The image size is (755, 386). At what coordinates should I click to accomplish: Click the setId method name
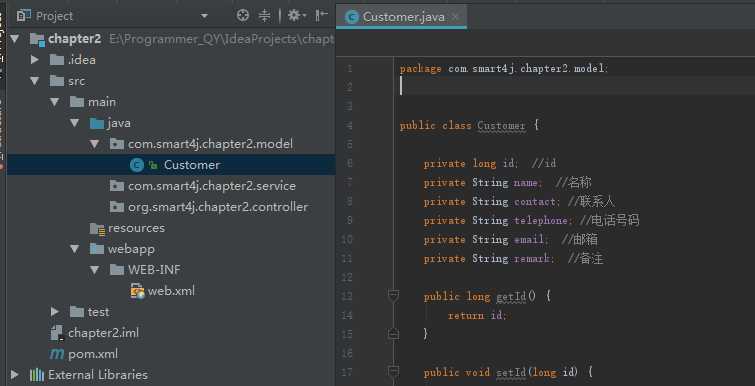[x=511, y=372]
